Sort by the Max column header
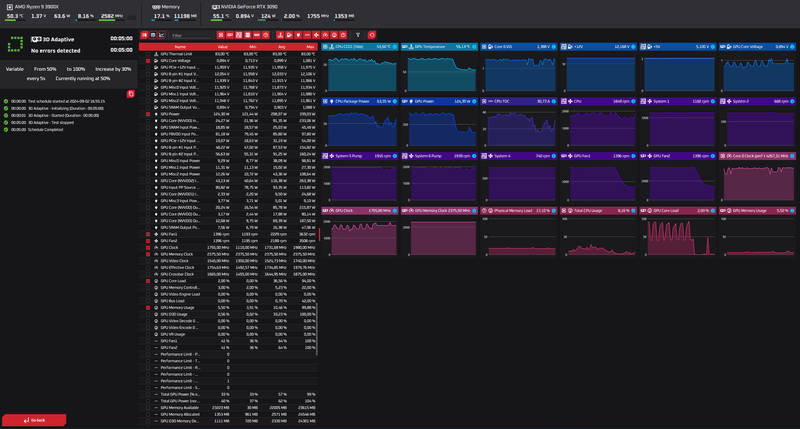The height and width of the screenshot is (429, 800). [x=310, y=47]
